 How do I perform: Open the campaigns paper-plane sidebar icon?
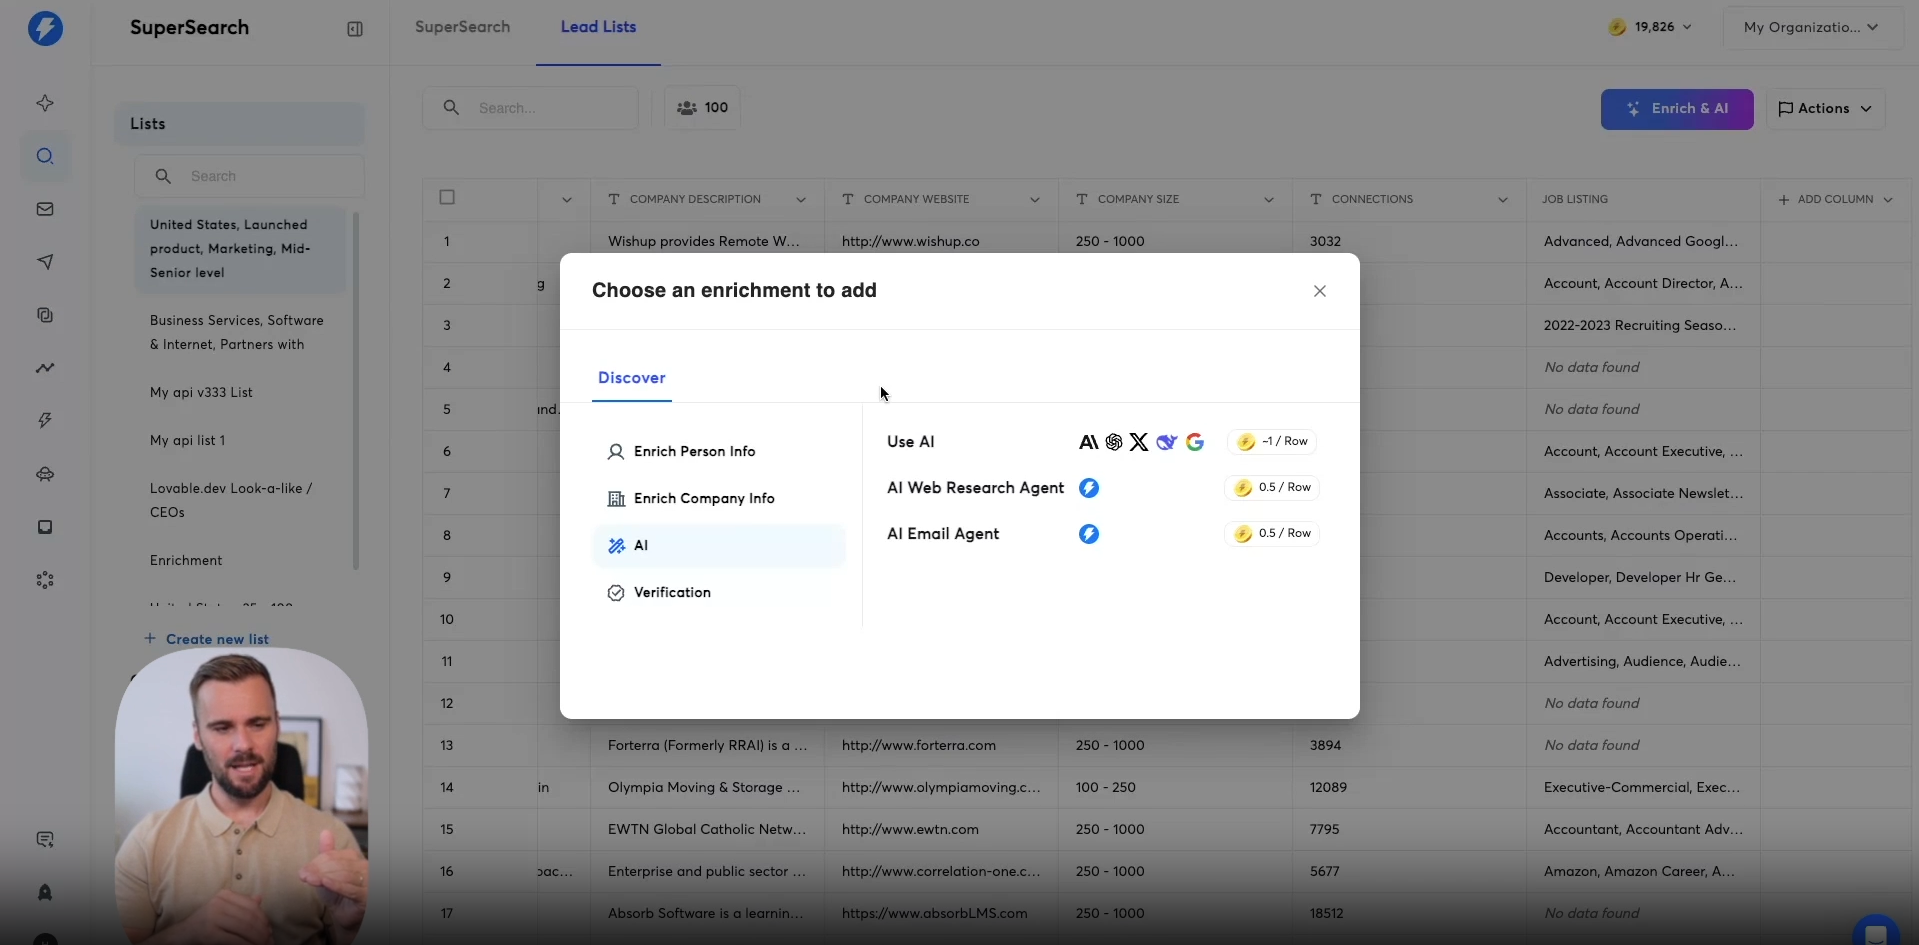tap(45, 262)
